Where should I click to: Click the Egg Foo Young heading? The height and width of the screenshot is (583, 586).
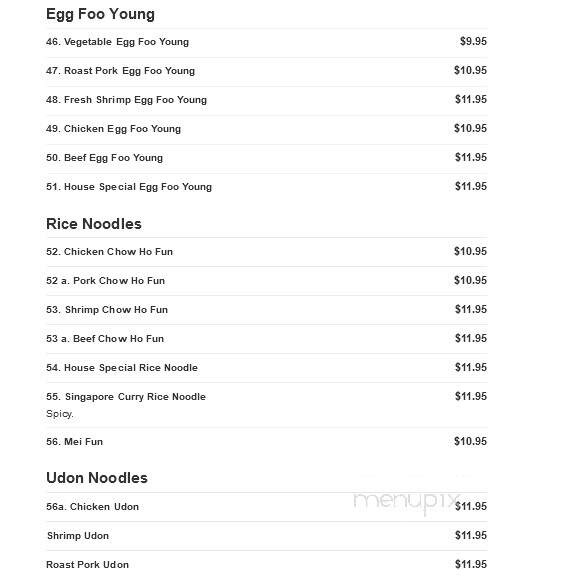100,14
